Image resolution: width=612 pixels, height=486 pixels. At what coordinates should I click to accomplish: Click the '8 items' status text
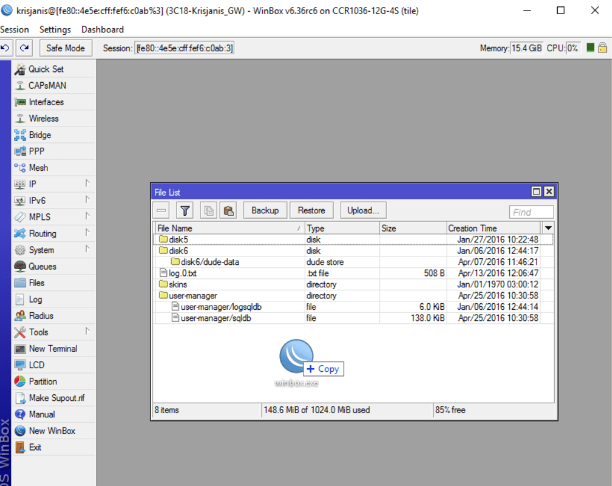(167, 410)
